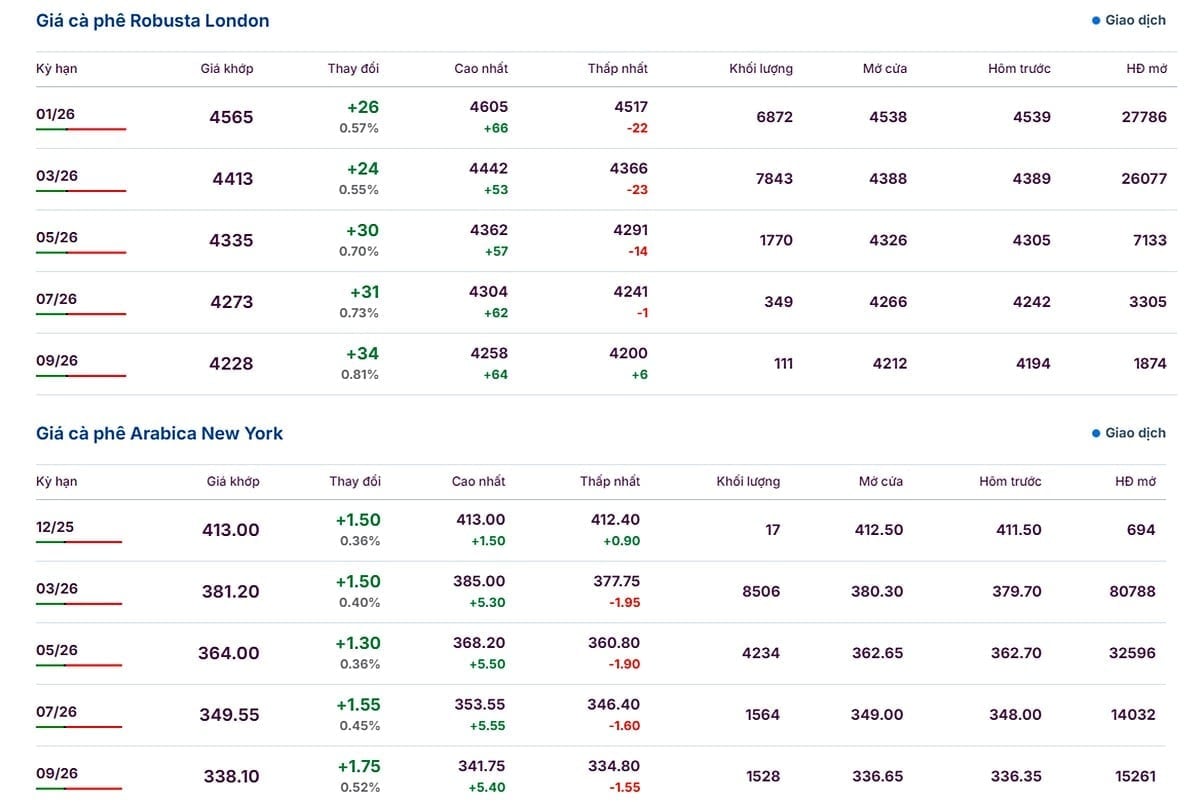Click the range bar under Arabica 12/25
Screen dimensions: 1200x802
click(79, 542)
